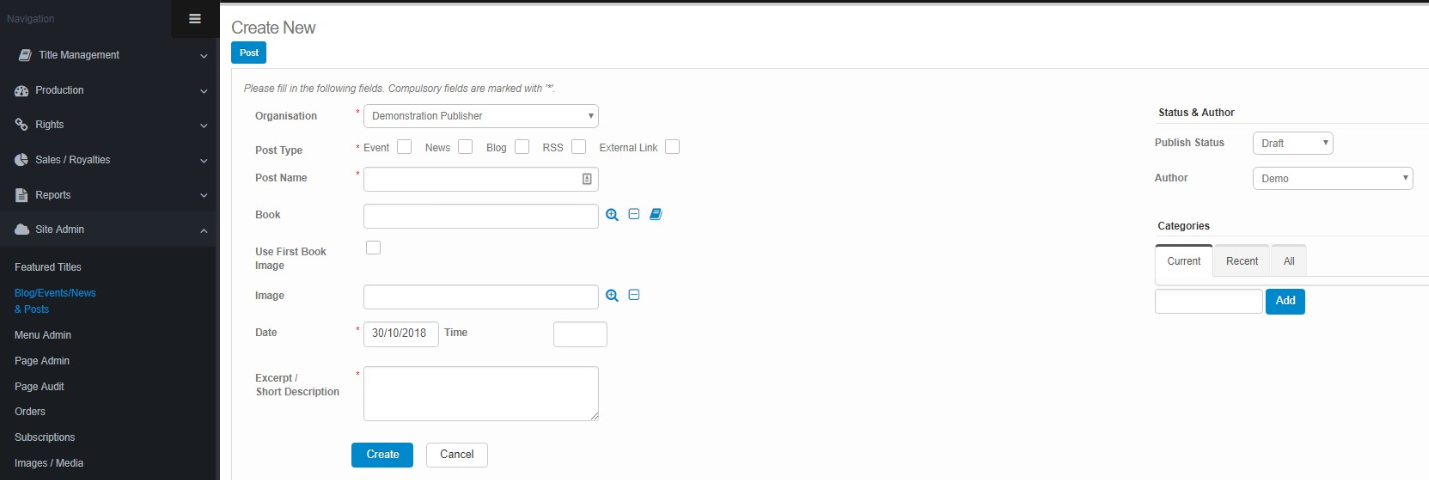Click the magnifier search icon beside Book field

612,214
